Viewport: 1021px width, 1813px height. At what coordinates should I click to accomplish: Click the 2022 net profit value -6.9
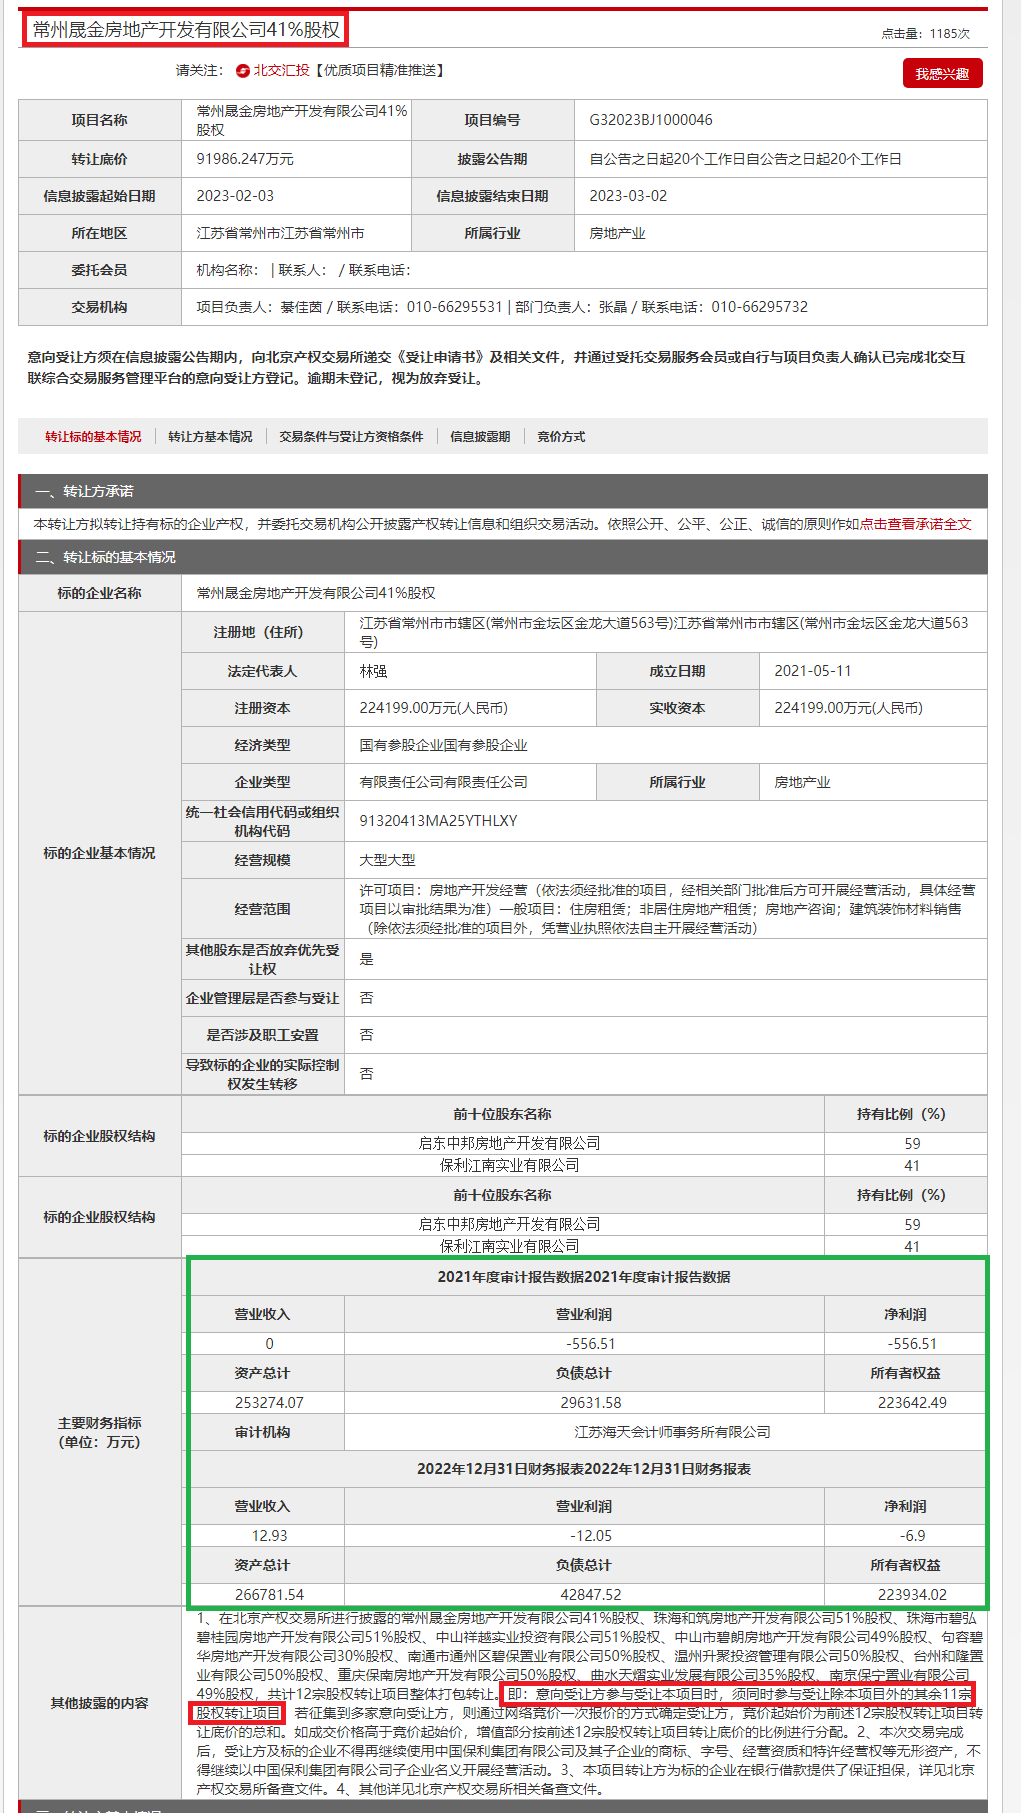click(x=912, y=1536)
